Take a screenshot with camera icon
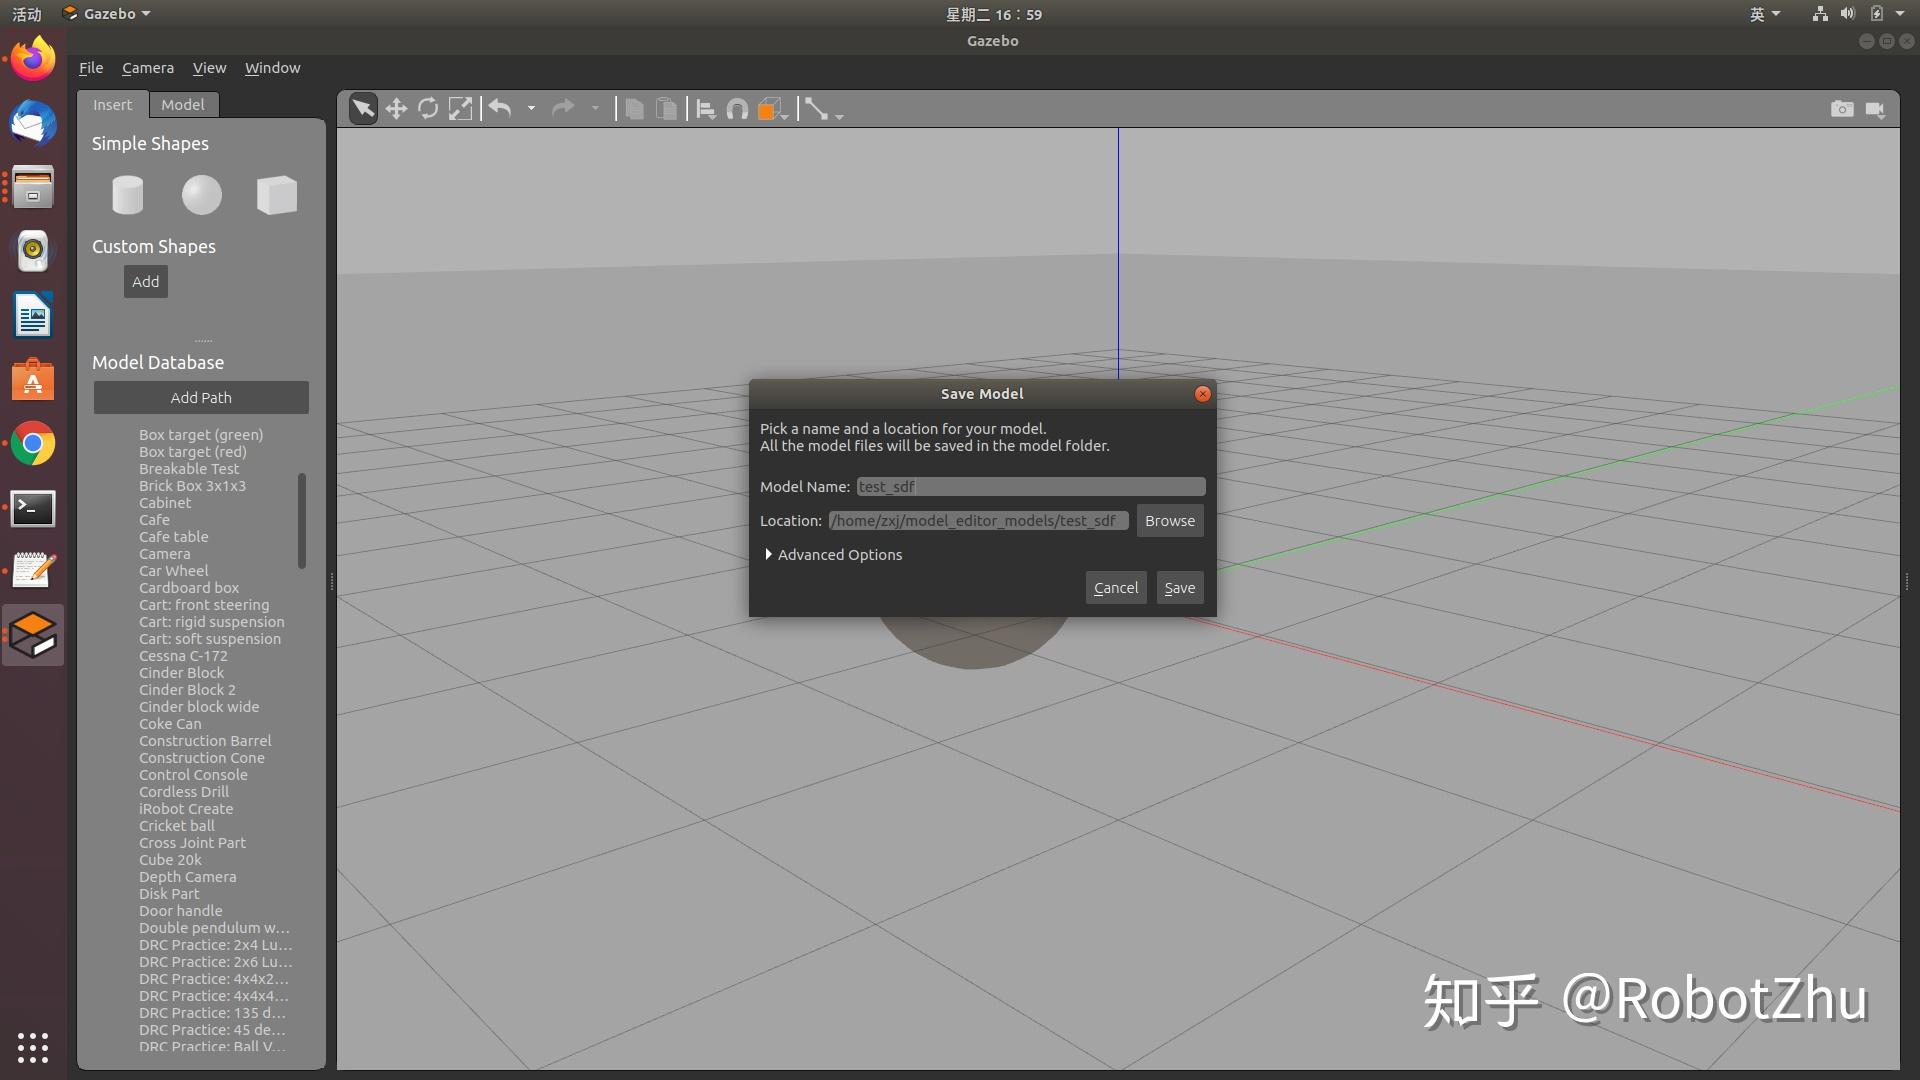The height and width of the screenshot is (1080, 1920). click(x=1841, y=109)
